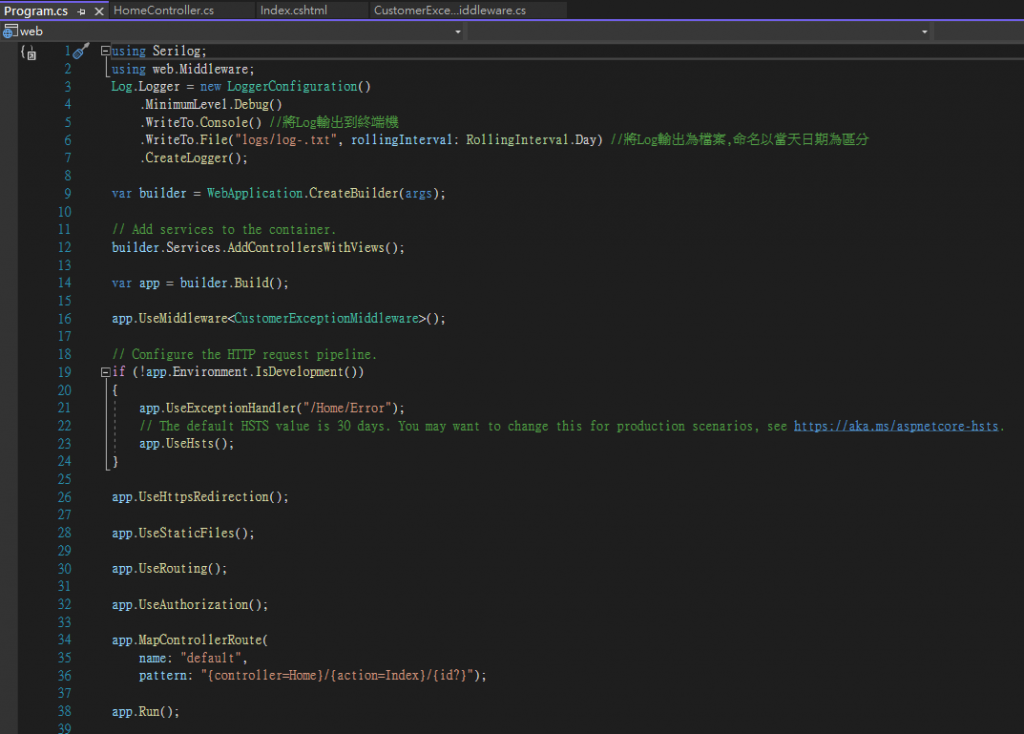The width and height of the screenshot is (1024, 734).
Task: Click on RollingInterval.Day argument
Action: pyautogui.click(x=531, y=140)
